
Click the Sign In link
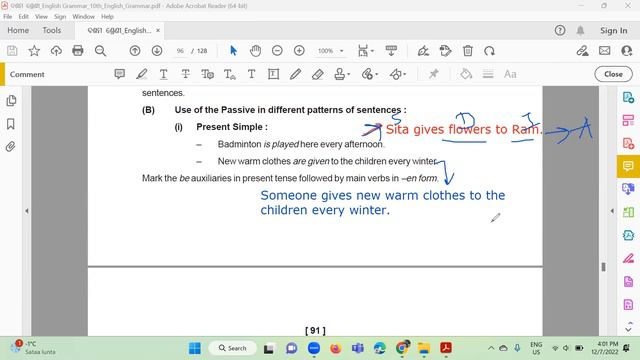(613, 30)
